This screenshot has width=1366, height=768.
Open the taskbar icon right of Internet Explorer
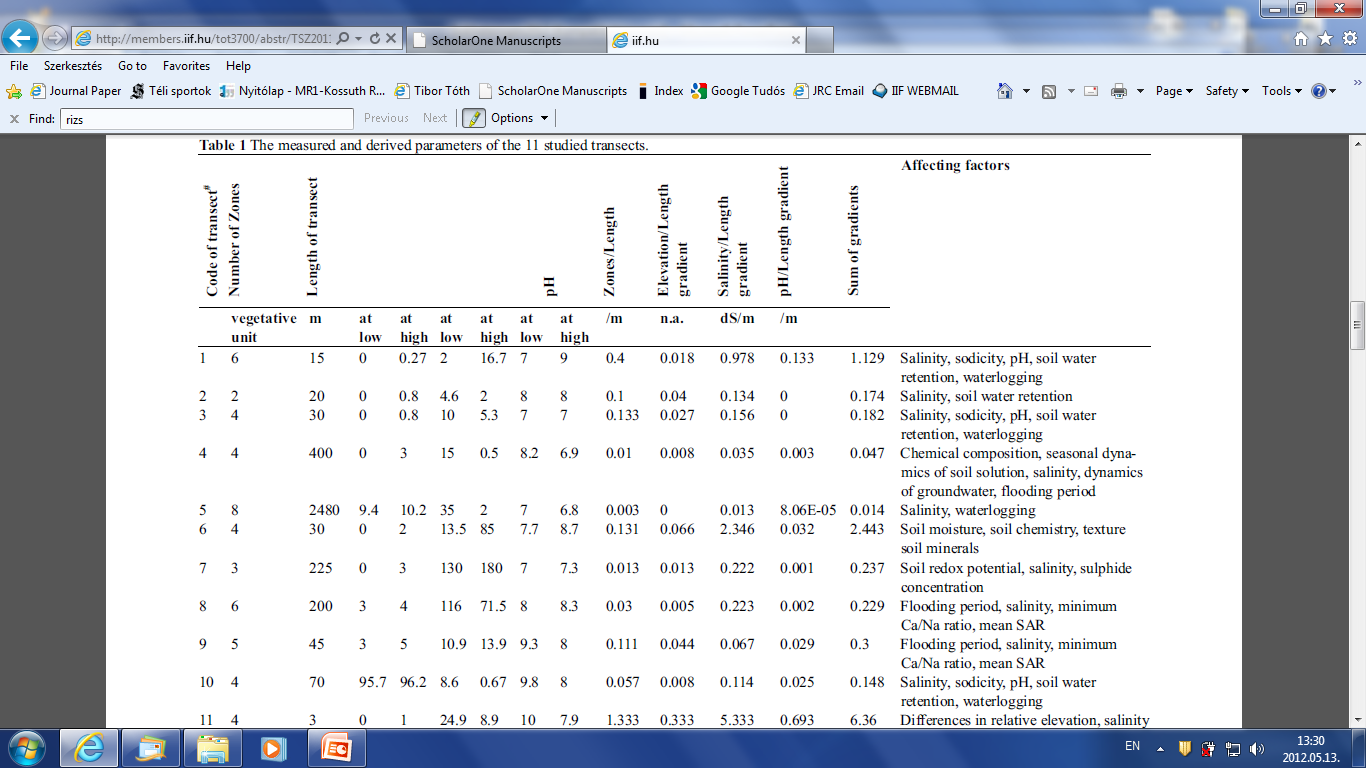click(151, 748)
